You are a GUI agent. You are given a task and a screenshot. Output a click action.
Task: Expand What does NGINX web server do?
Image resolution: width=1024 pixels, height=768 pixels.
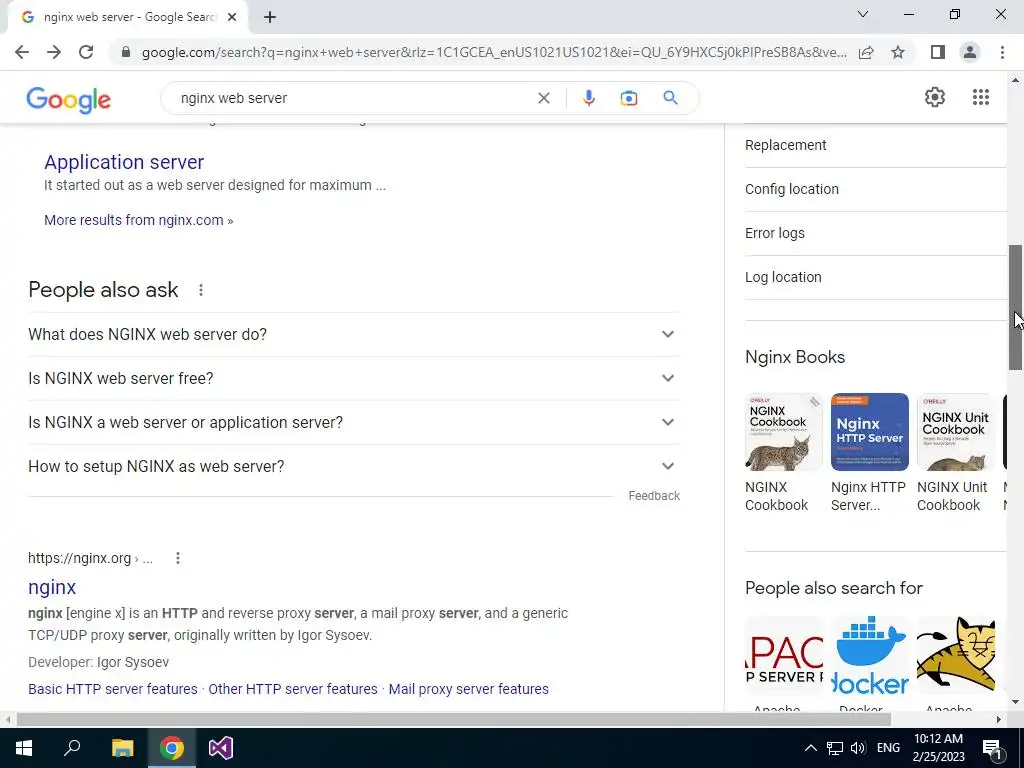[x=353, y=334]
